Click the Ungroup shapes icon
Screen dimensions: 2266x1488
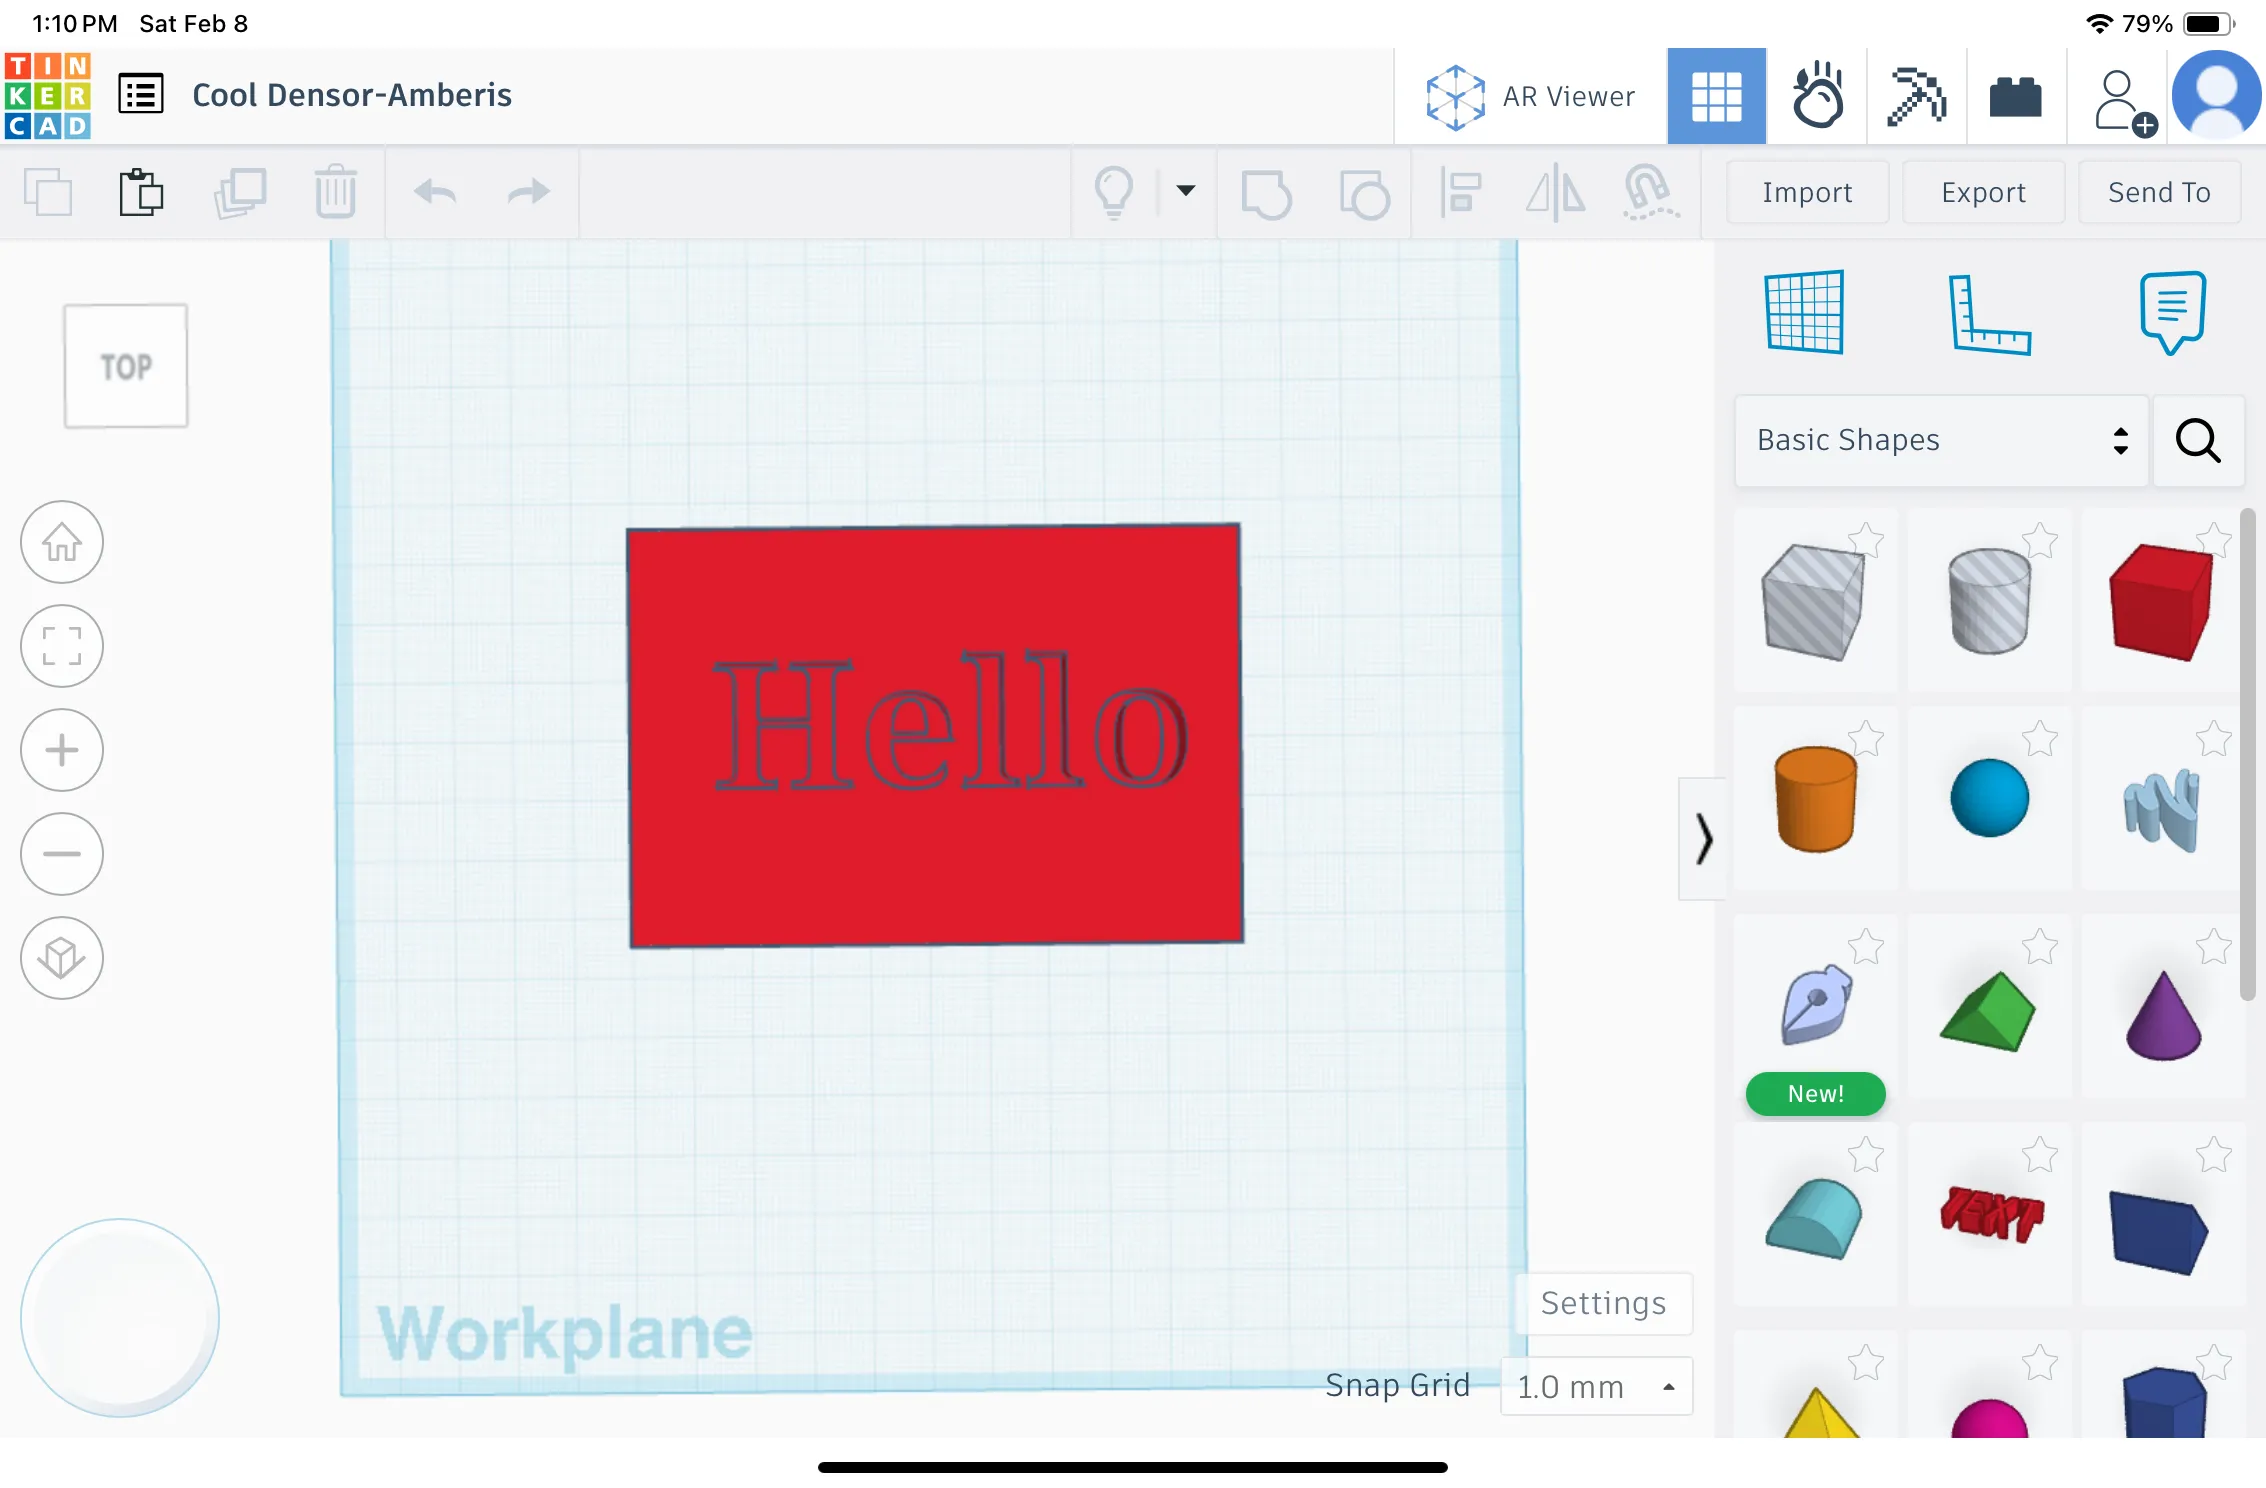click(1364, 193)
